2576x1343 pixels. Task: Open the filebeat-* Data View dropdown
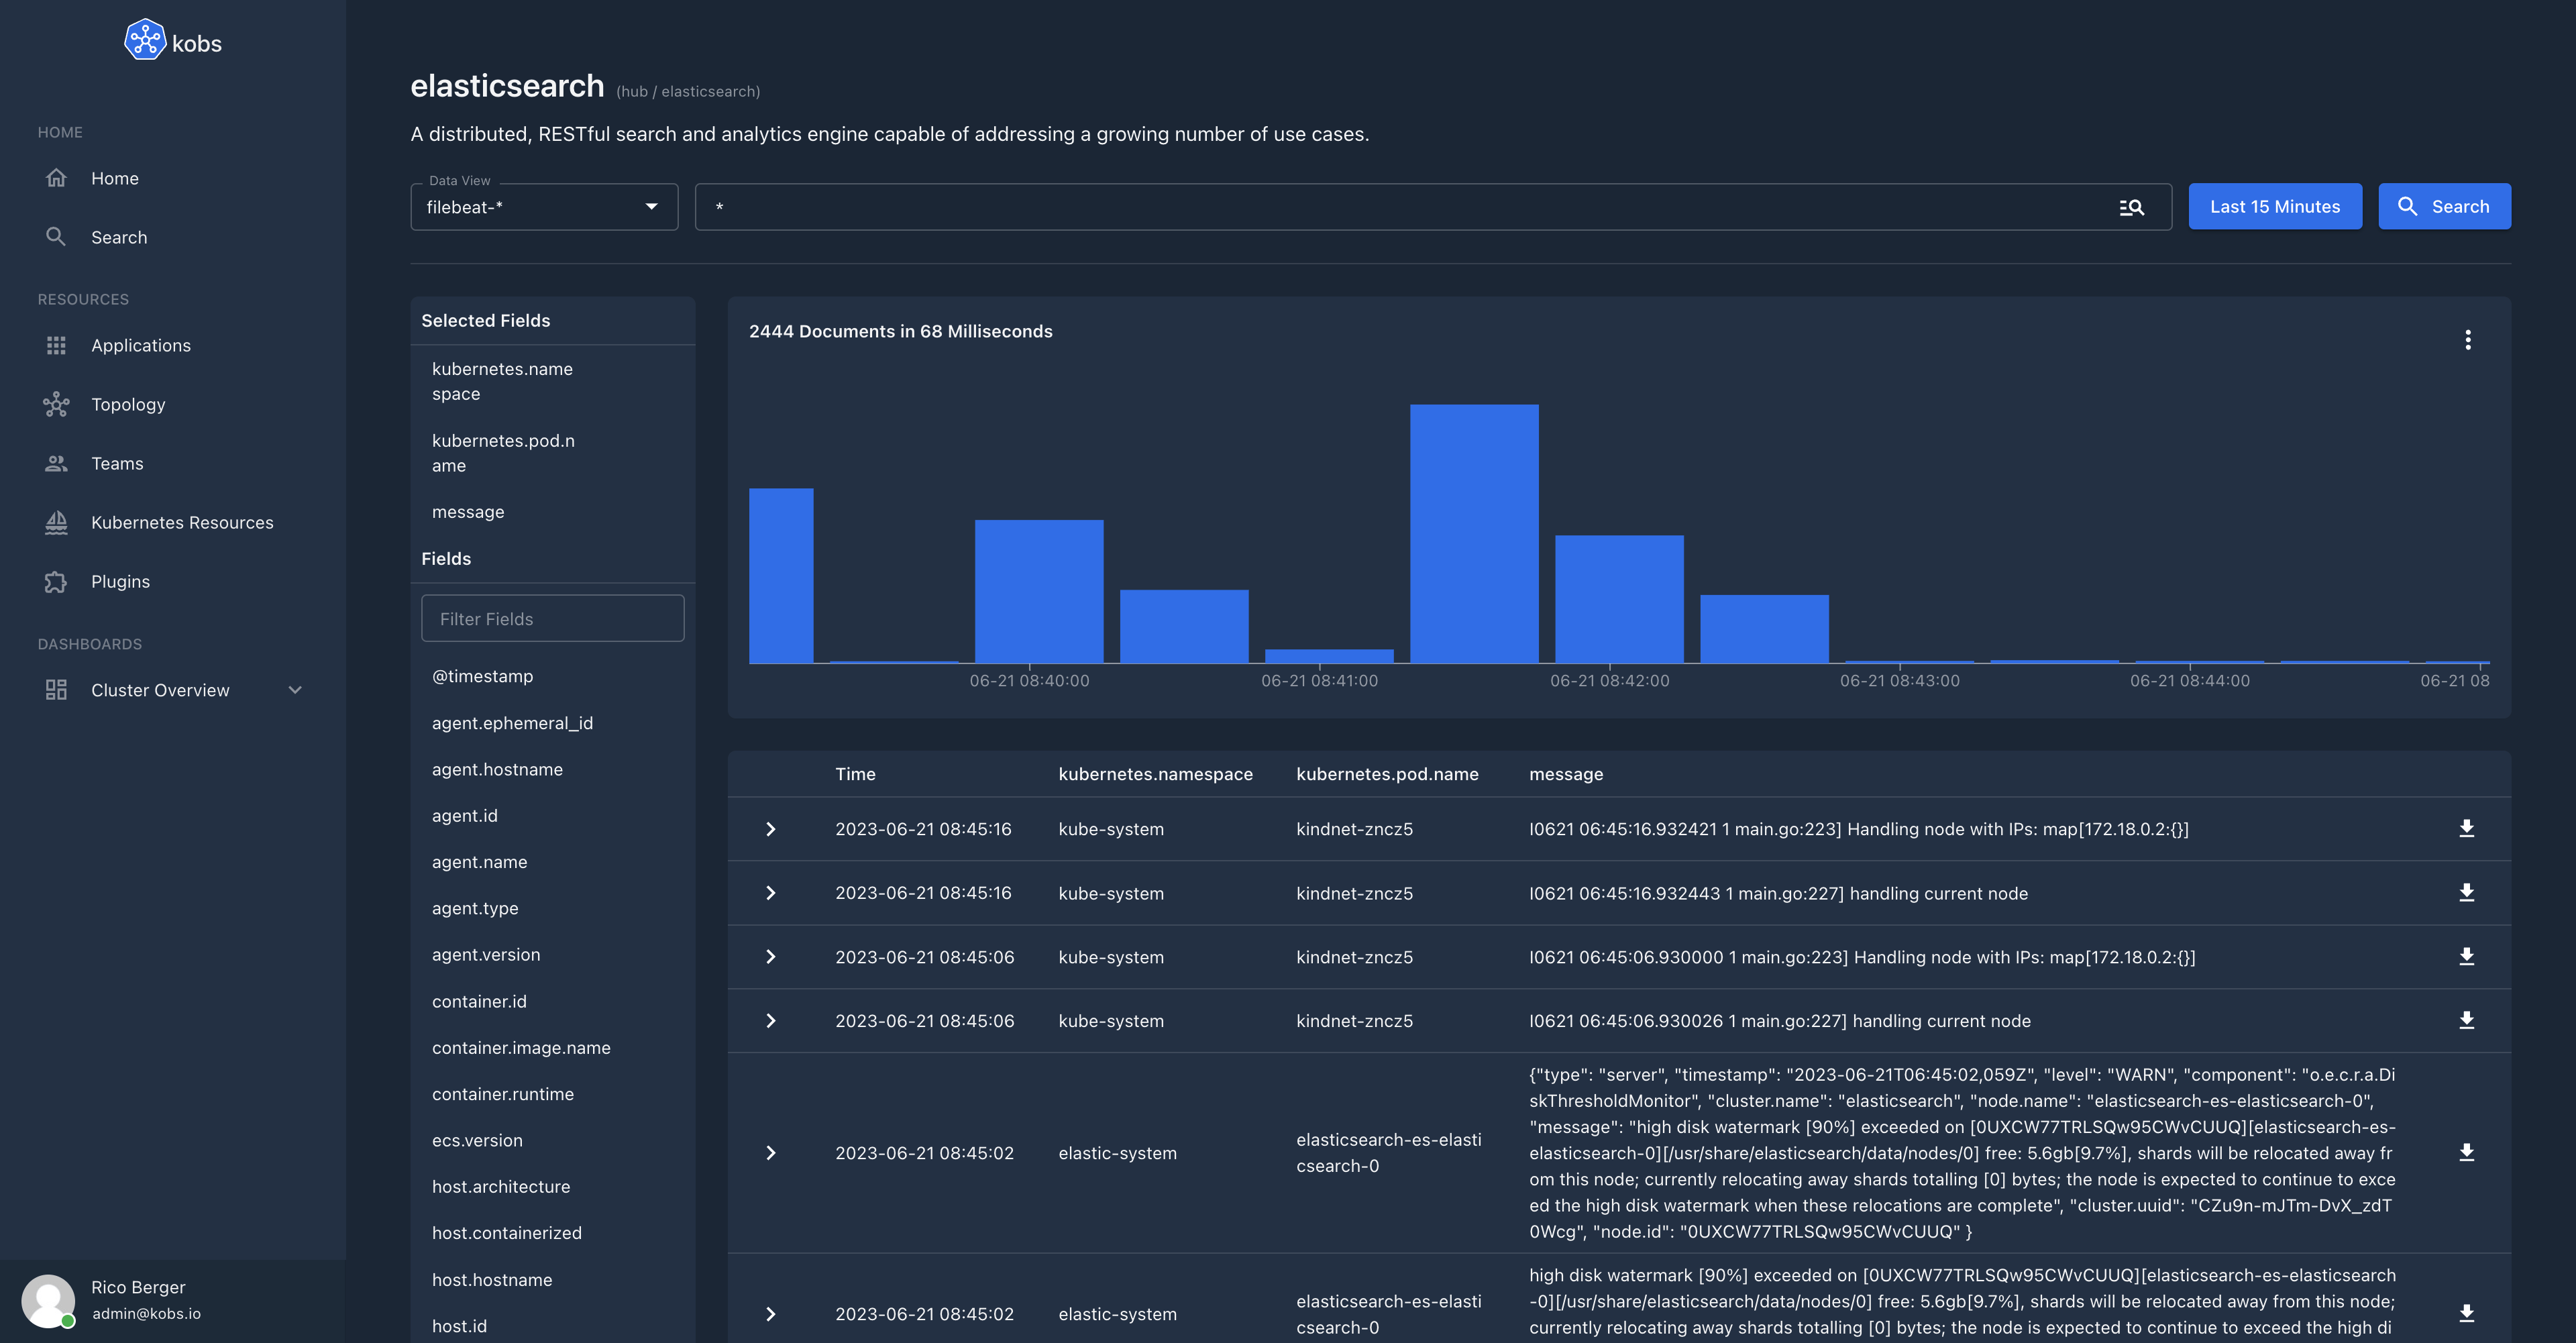click(x=544, y=207)
